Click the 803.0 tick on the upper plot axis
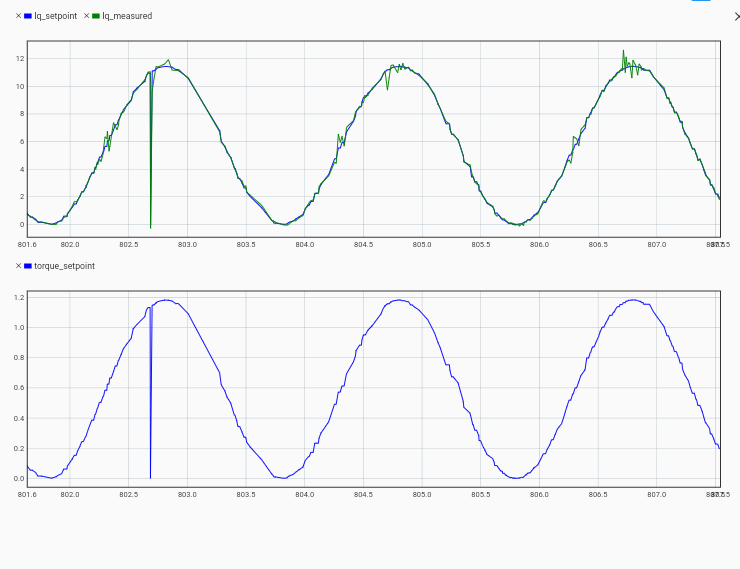This screenshot has width=740, height=569. 187,244
